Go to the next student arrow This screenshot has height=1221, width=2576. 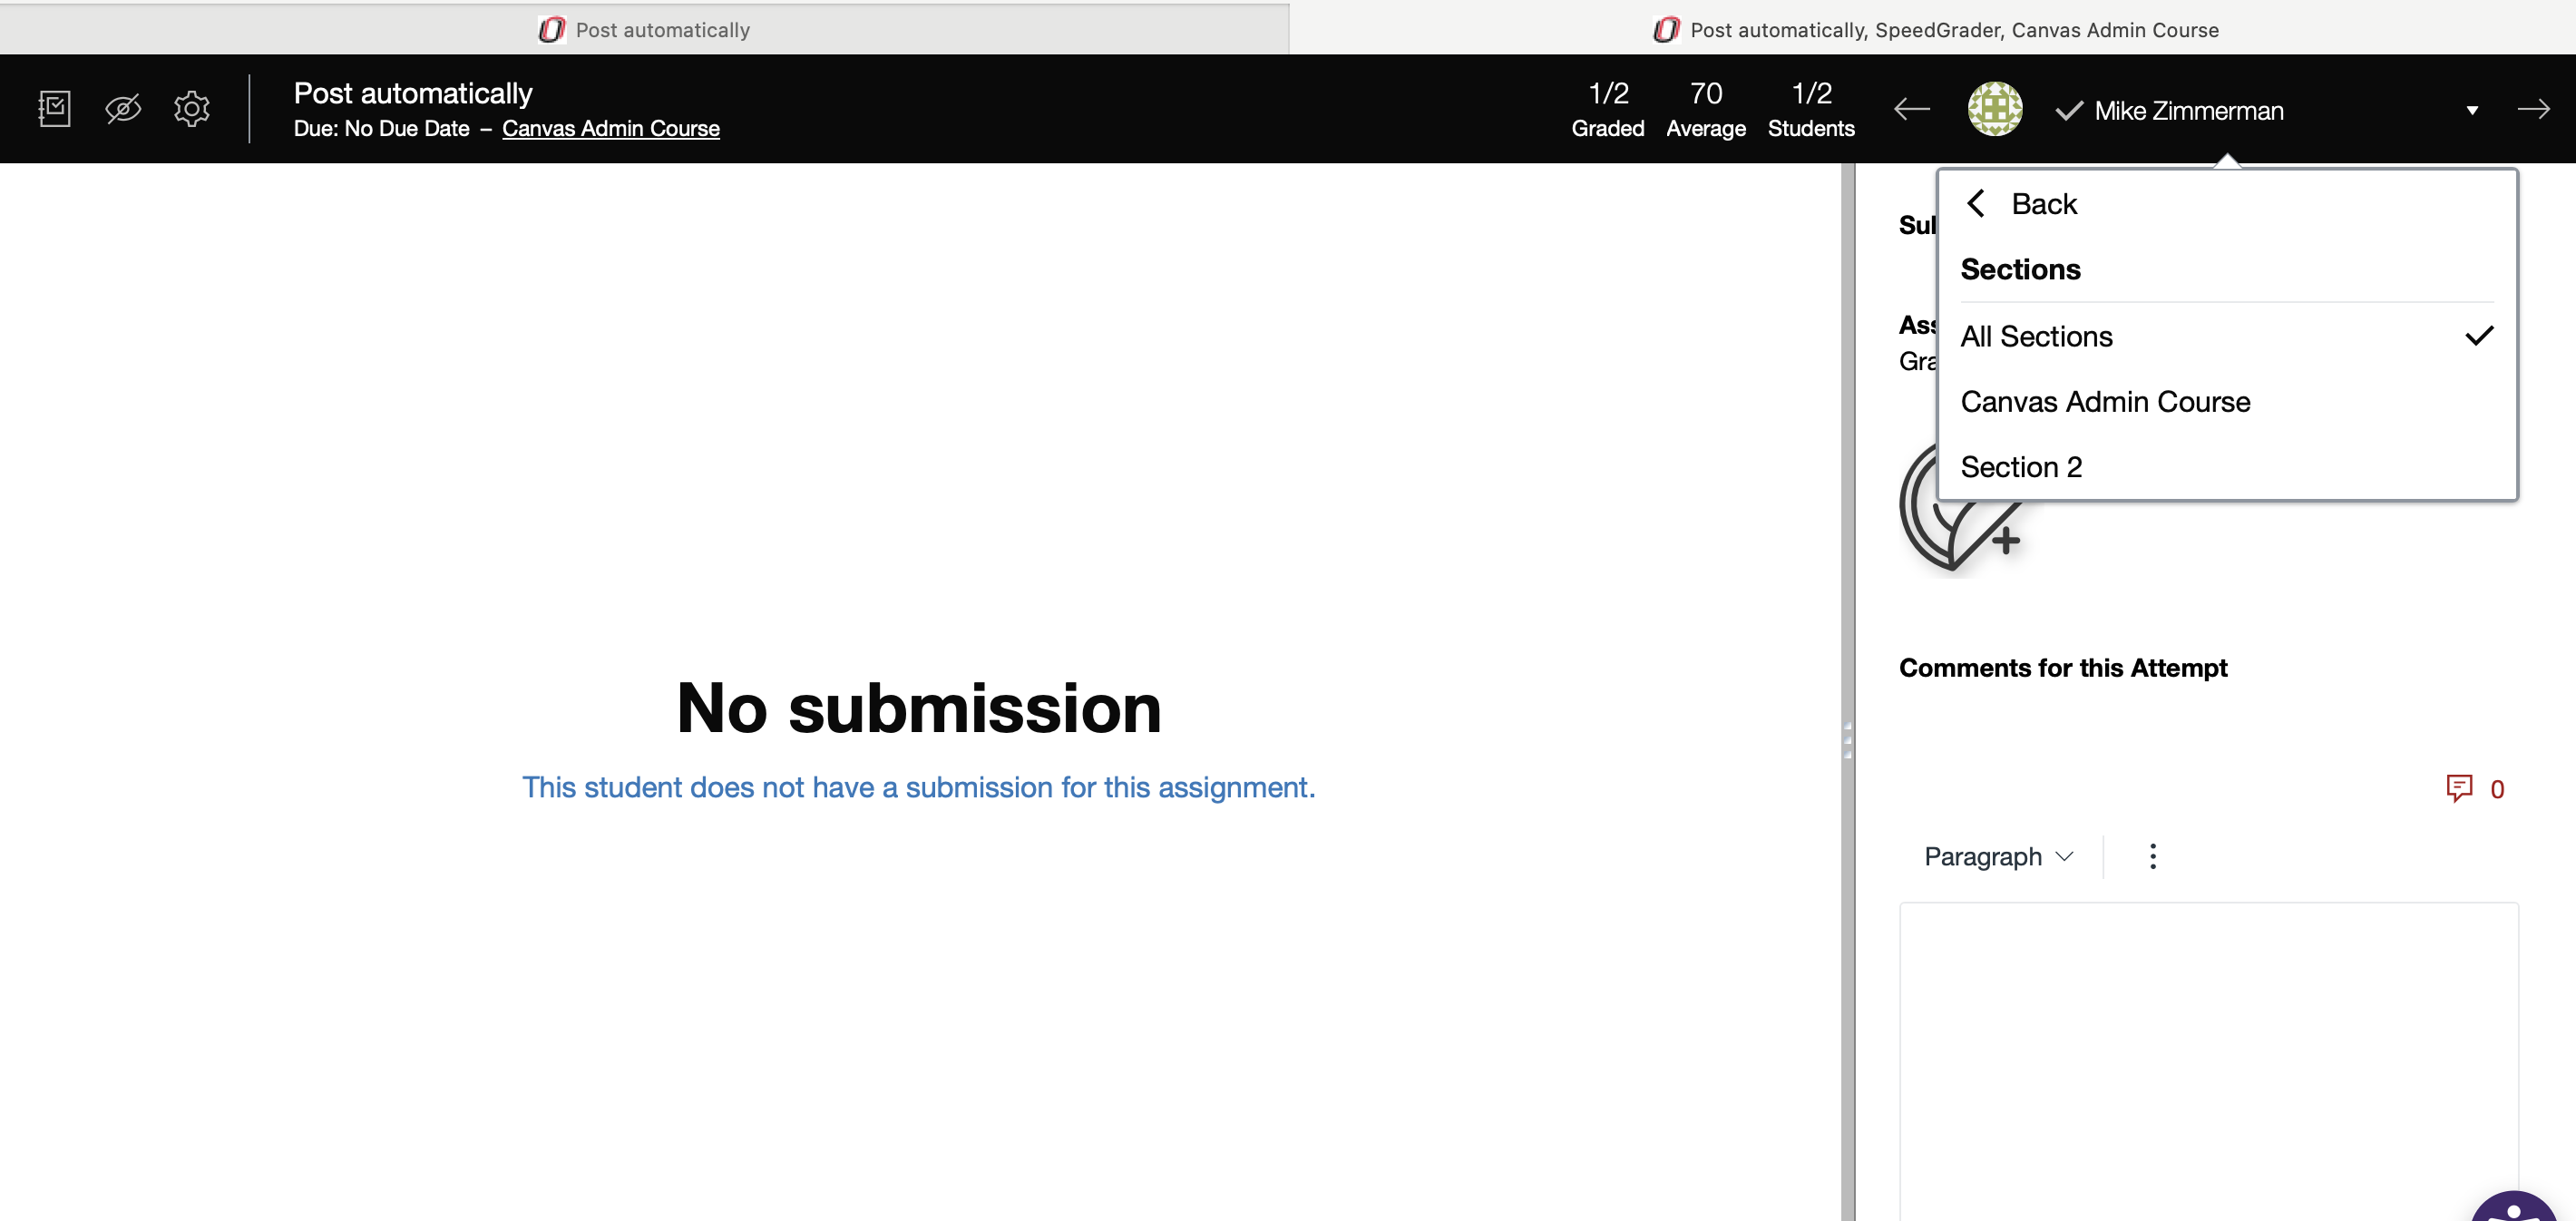coord(2532,109)
